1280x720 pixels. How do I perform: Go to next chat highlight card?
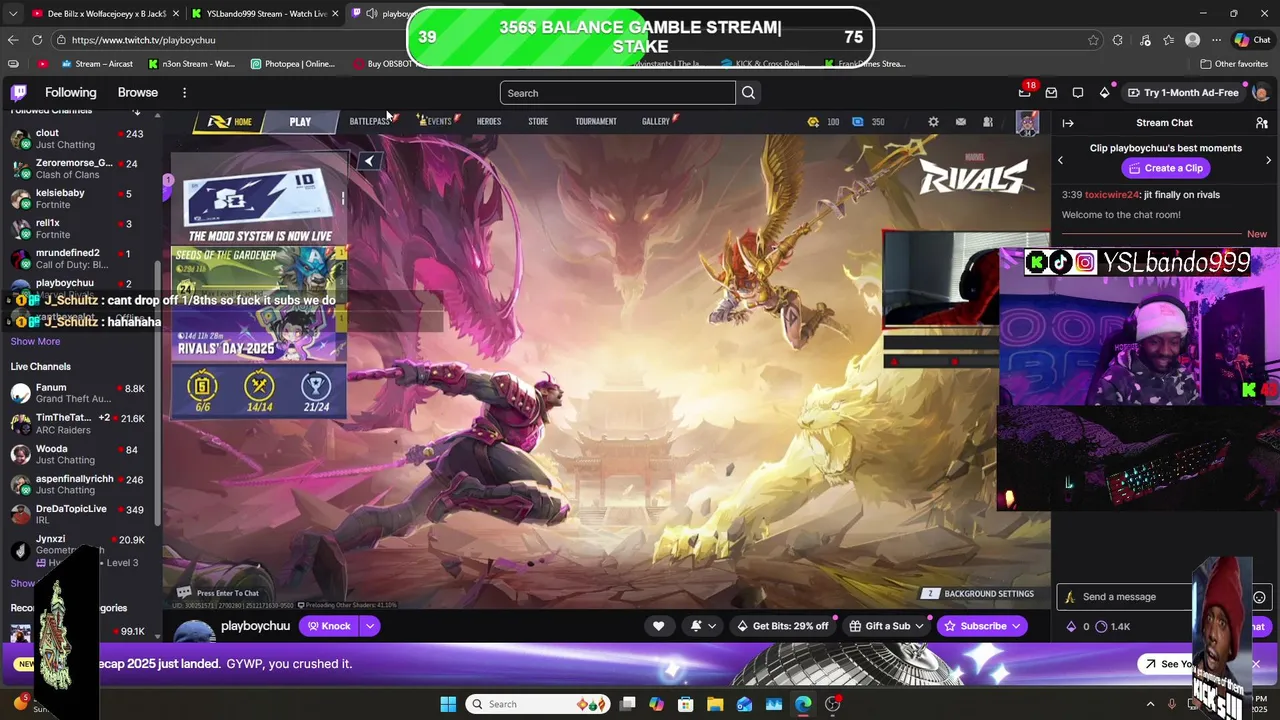tap(1268, 160)
